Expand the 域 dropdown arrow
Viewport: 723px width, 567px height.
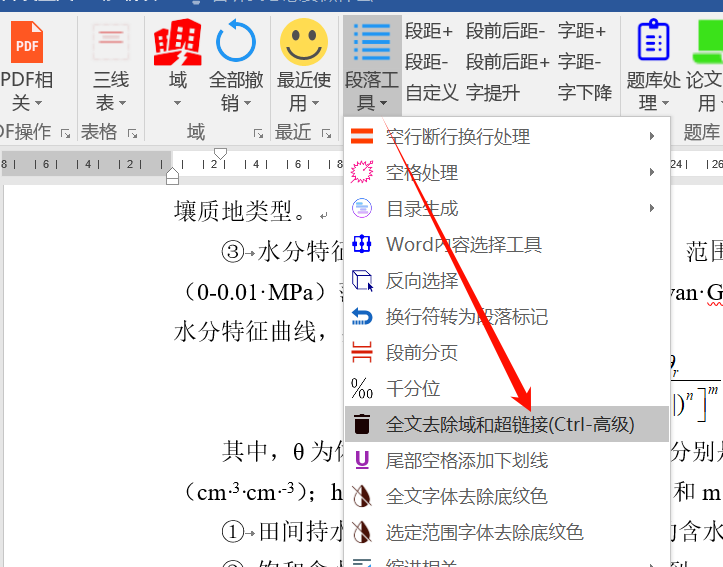[x=178, y=103]
